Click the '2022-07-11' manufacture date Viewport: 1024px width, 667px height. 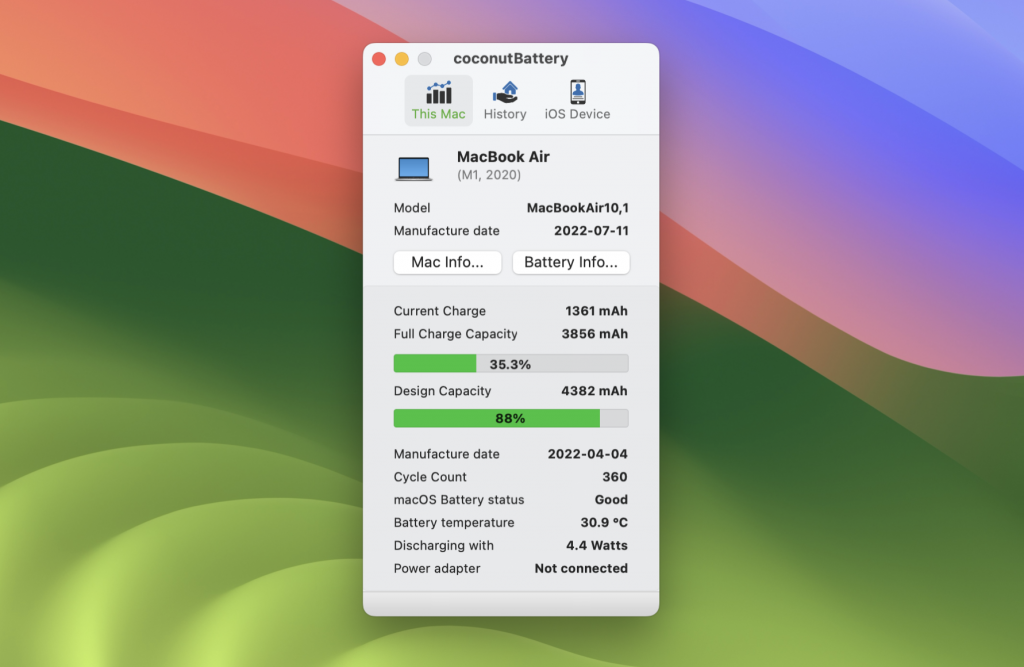(x=591, y=231)
